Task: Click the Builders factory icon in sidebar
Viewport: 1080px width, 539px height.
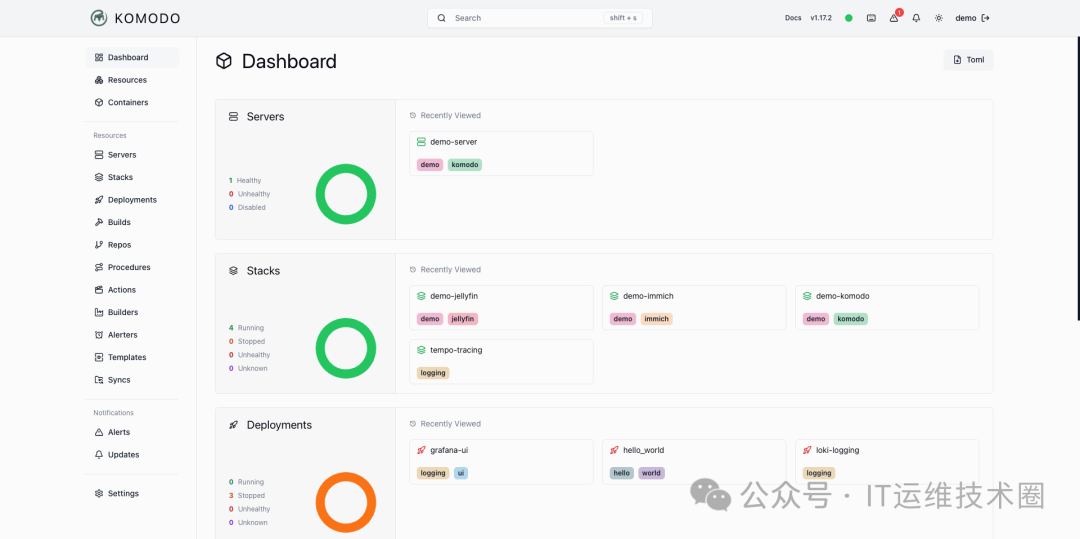Action: [x=98, y=313]
